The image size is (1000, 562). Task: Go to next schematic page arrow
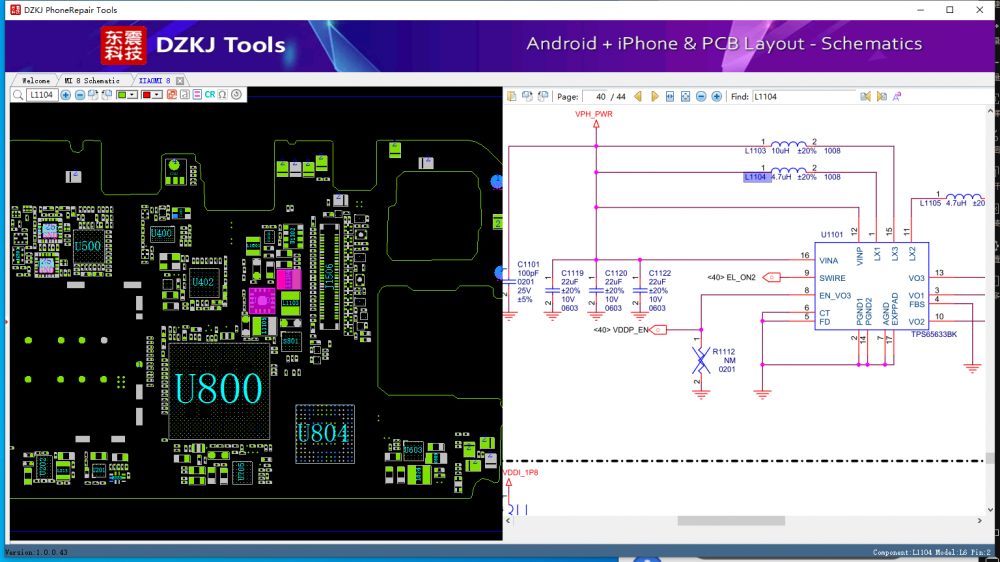tap(655, 96)
